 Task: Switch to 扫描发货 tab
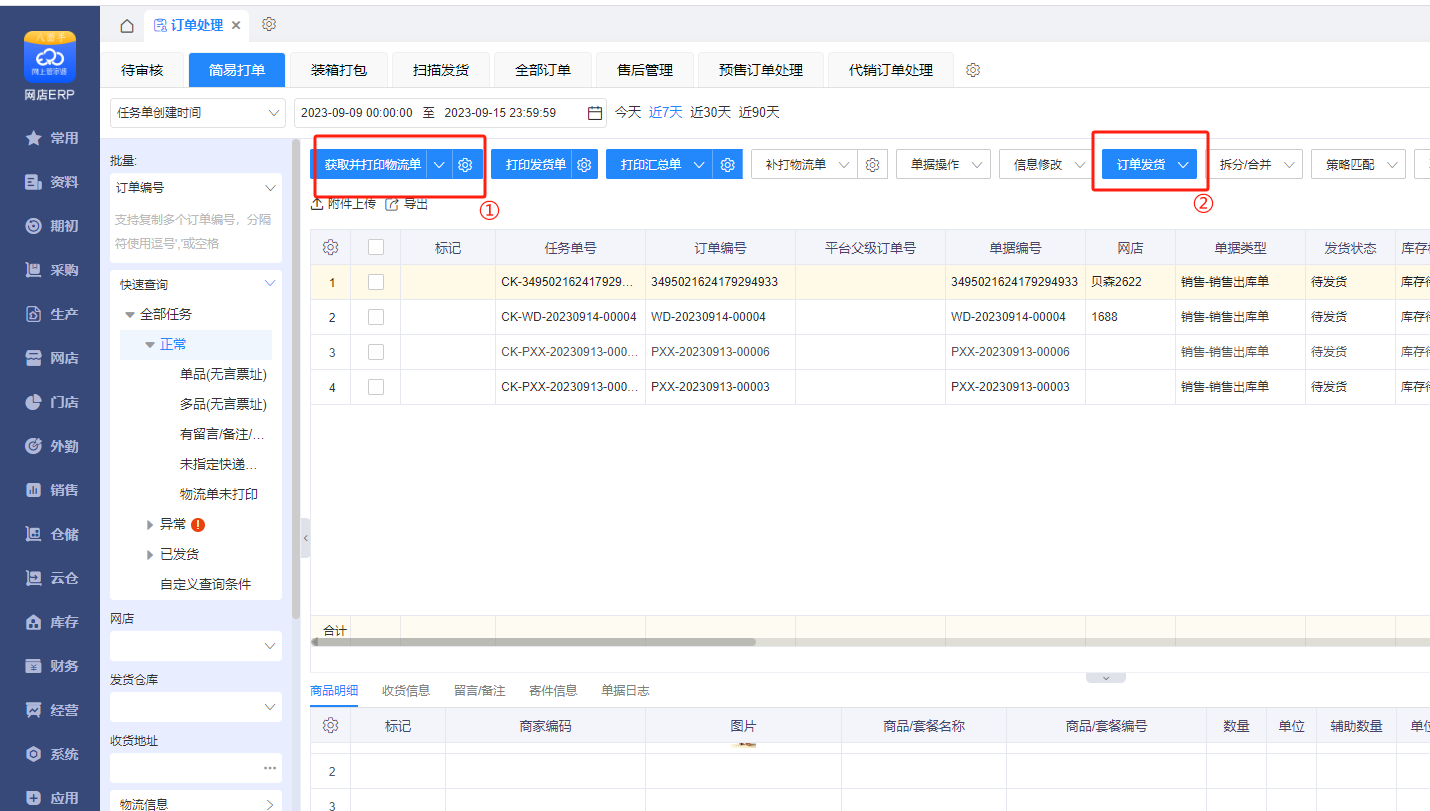(441, 70)
